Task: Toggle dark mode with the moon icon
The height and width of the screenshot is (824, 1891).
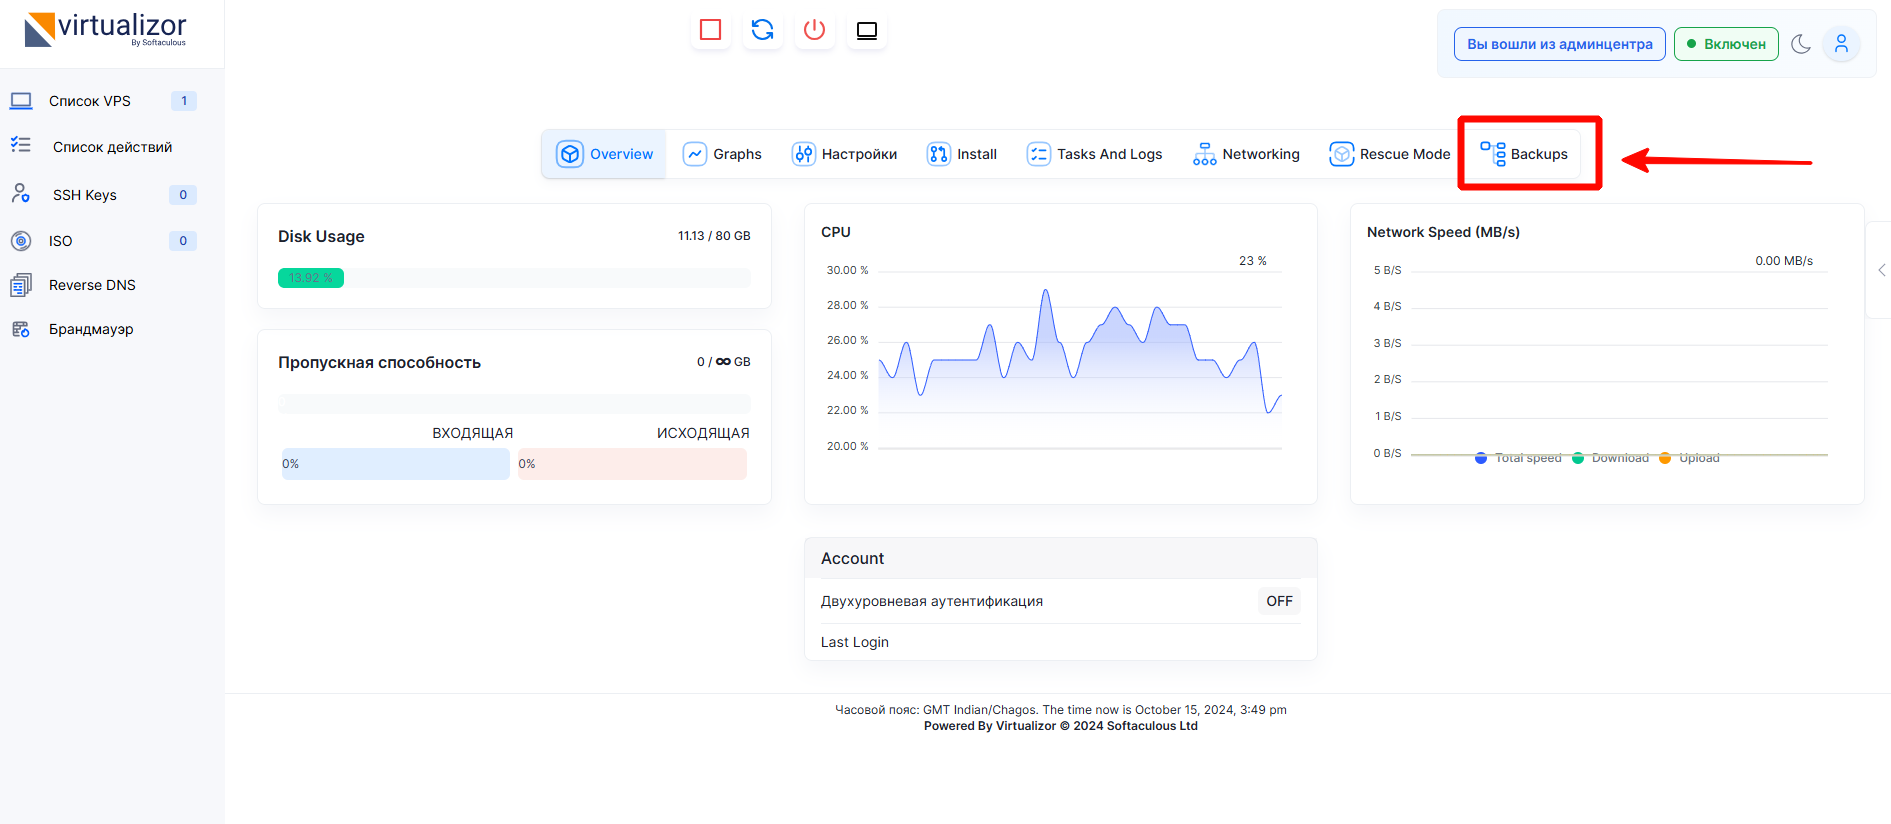Action: pos(1801,44)
